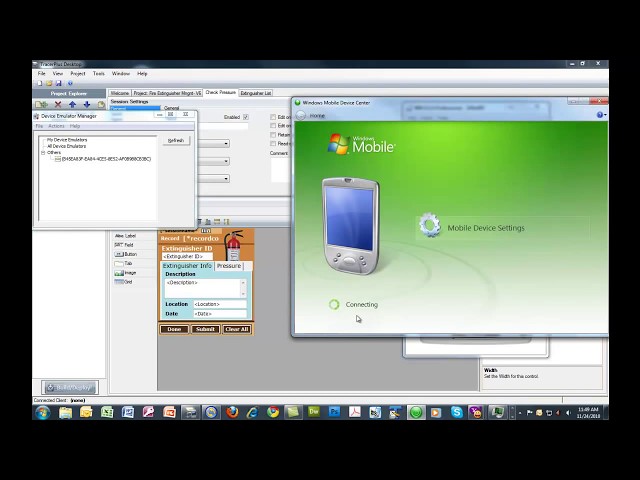Open Photoshop from the taskbar
The height and width of the screenshot is (480, 640).
334,412
